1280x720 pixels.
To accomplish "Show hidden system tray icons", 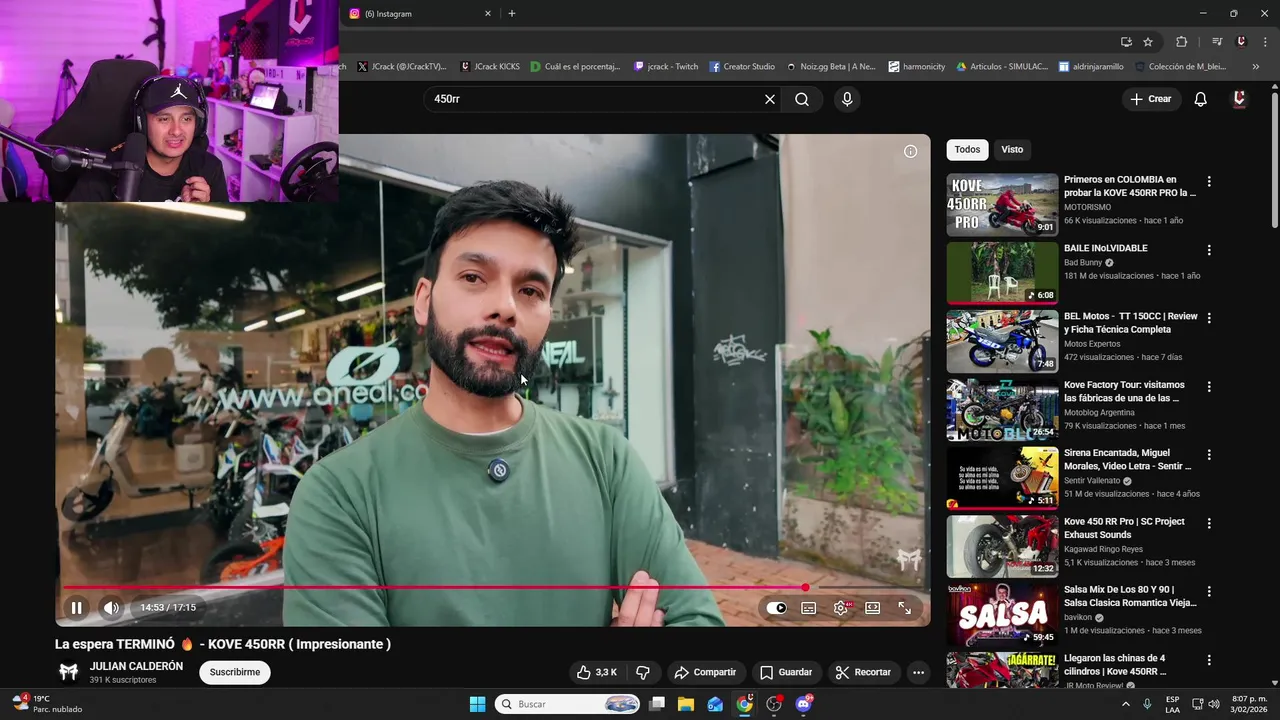I will point(1126,704).
